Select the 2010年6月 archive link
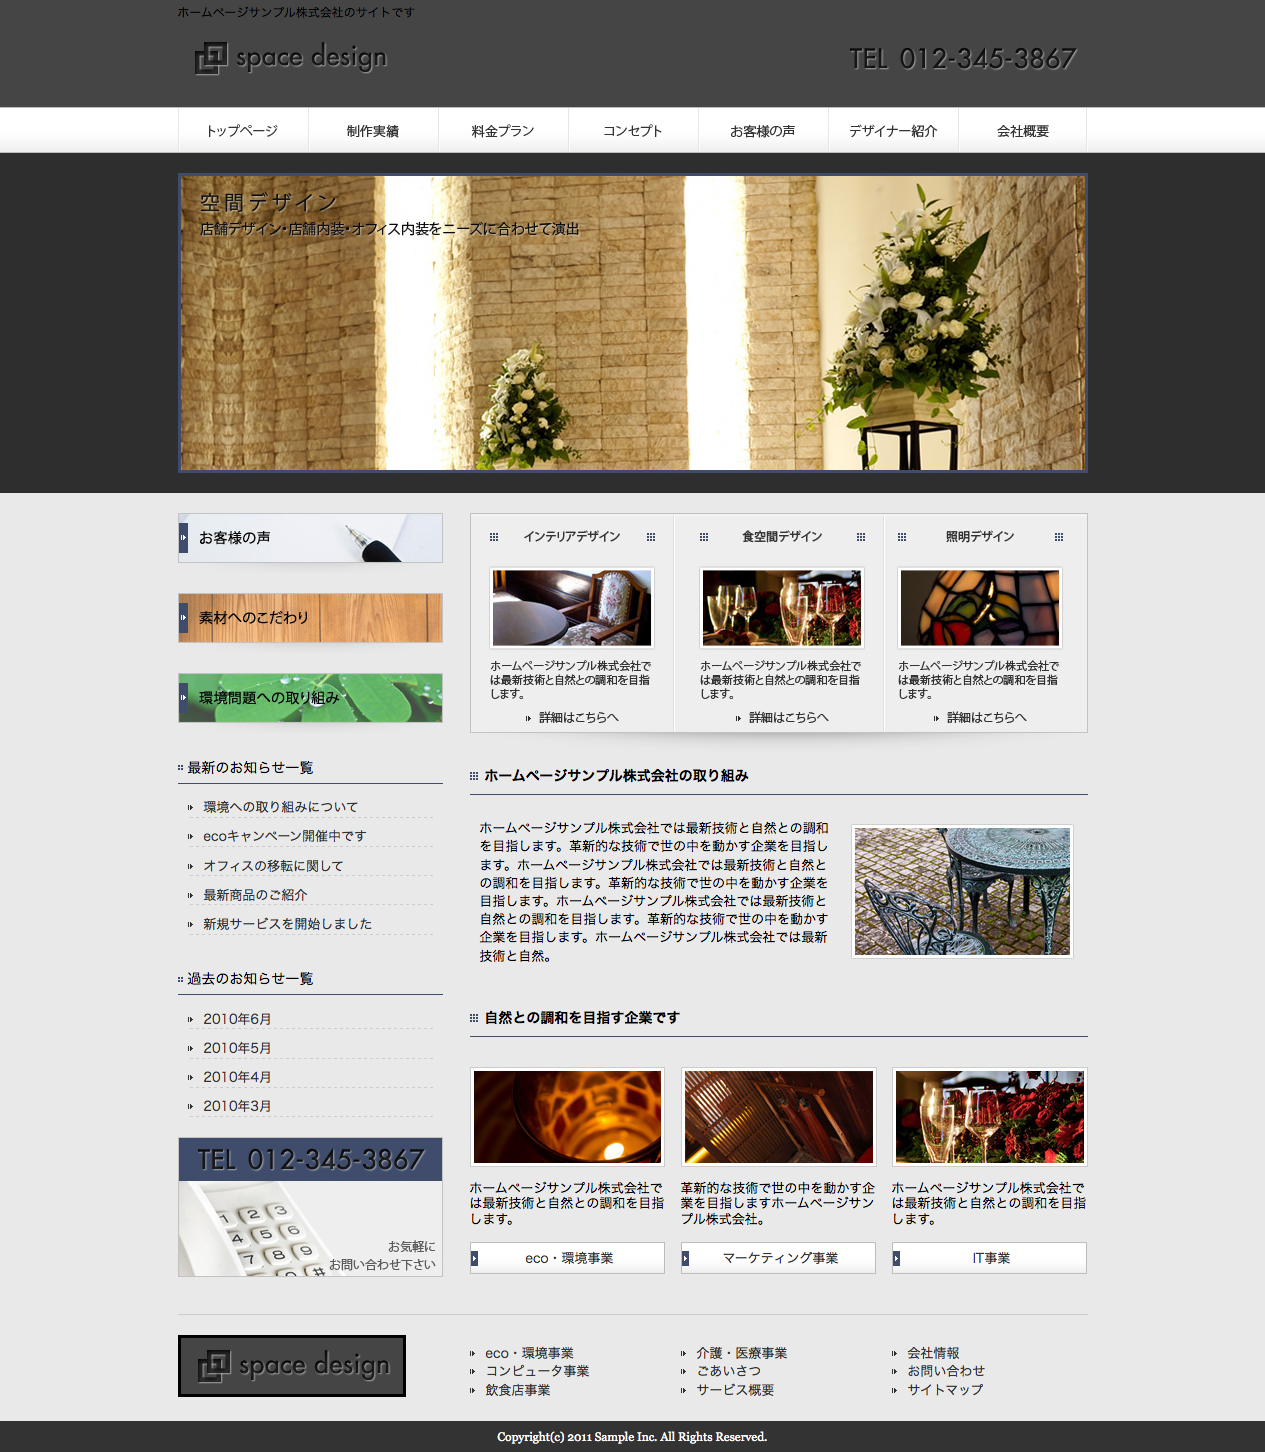The height and width of the screenshot is (1452, 1265). click(237, 1019)
